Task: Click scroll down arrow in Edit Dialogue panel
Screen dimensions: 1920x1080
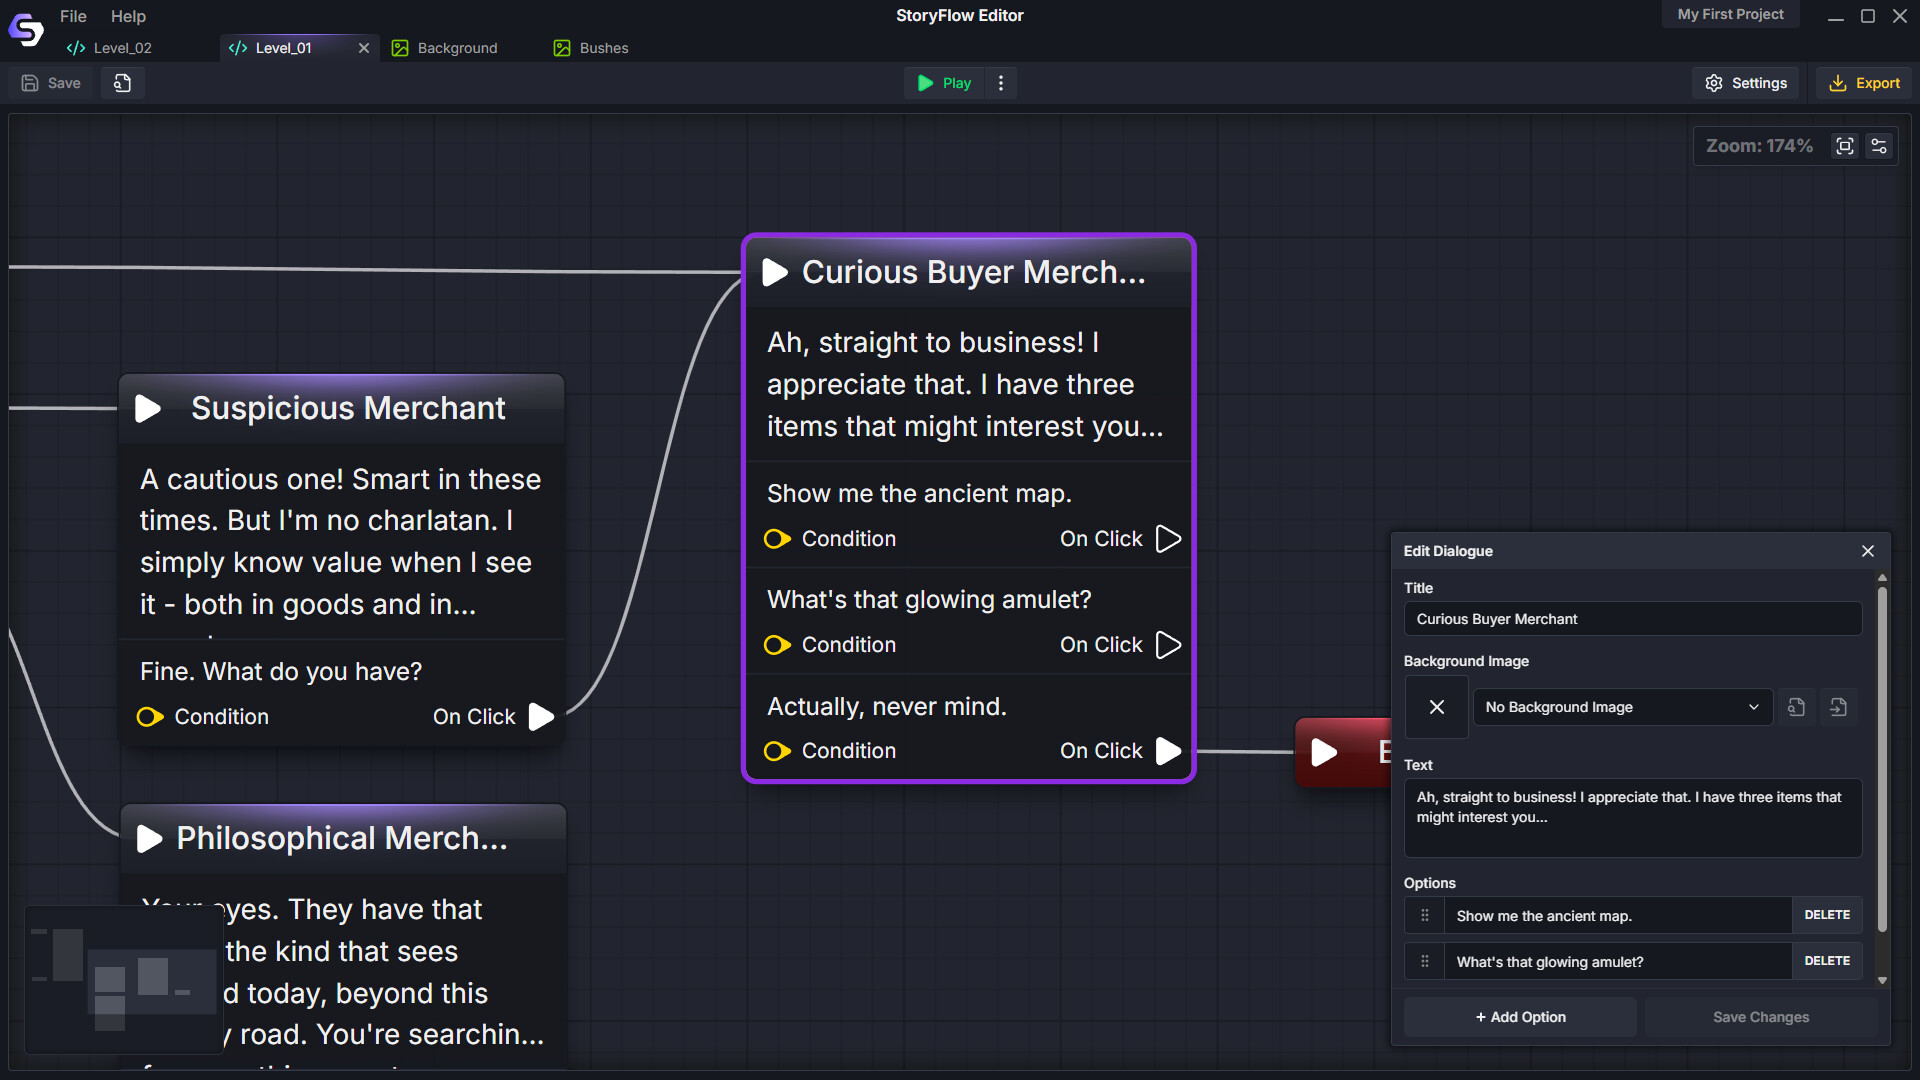Action: pyautogui.click(x=1882, y=981)
